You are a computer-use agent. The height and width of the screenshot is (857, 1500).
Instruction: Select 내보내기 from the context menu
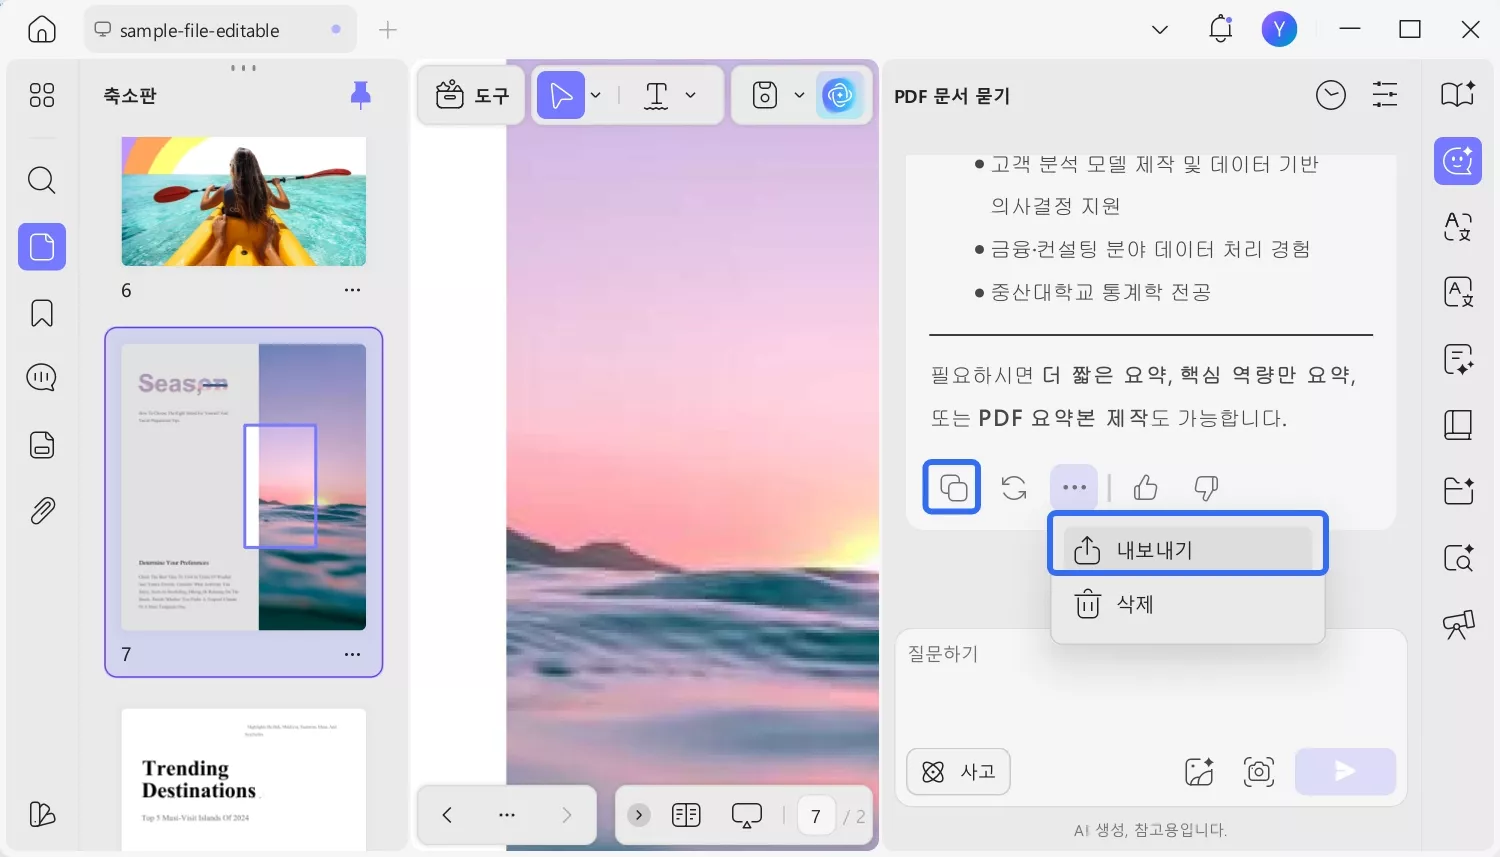tap(1187, 549)
